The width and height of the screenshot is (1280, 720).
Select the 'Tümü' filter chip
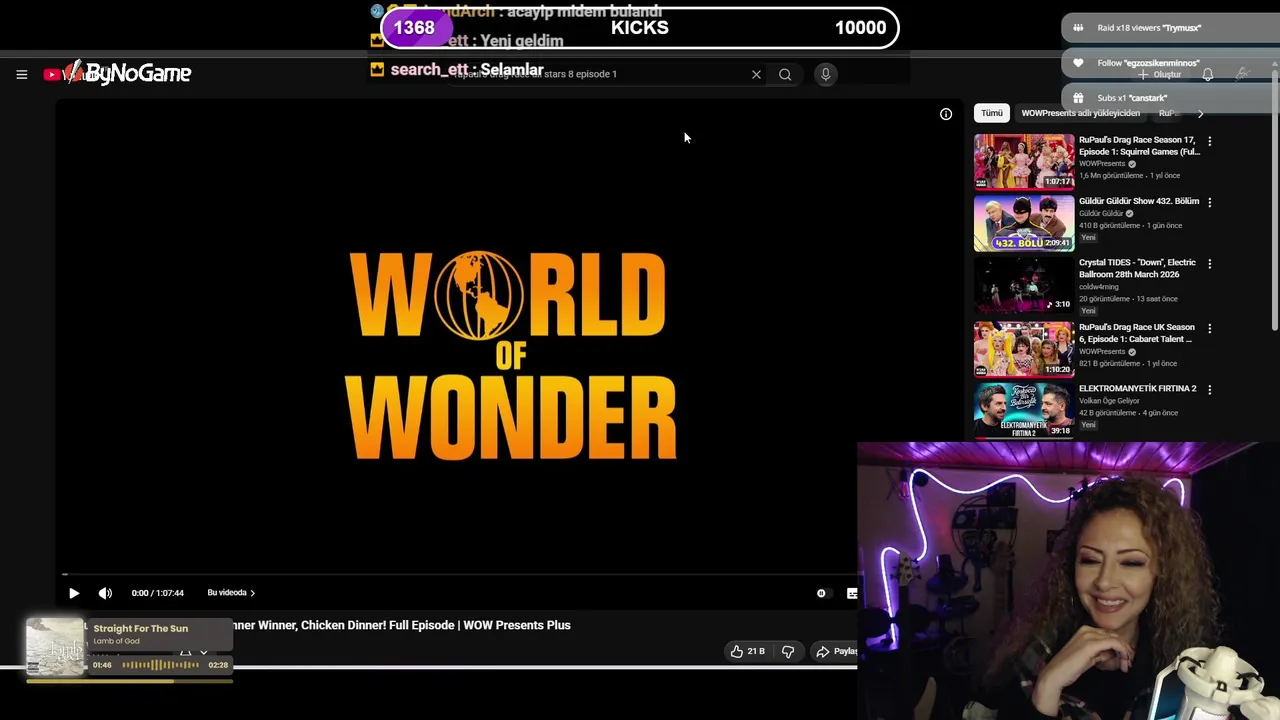point(991,113)
